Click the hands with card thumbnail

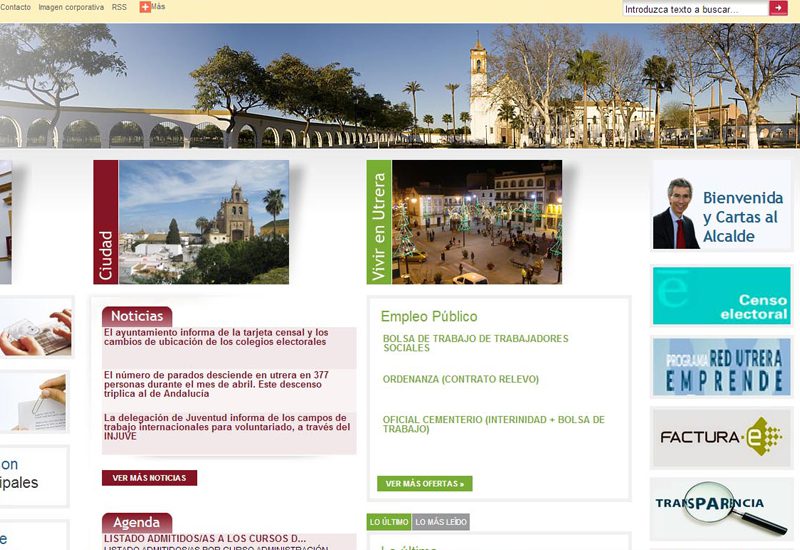pyautogui.click(x=36, y=328)
